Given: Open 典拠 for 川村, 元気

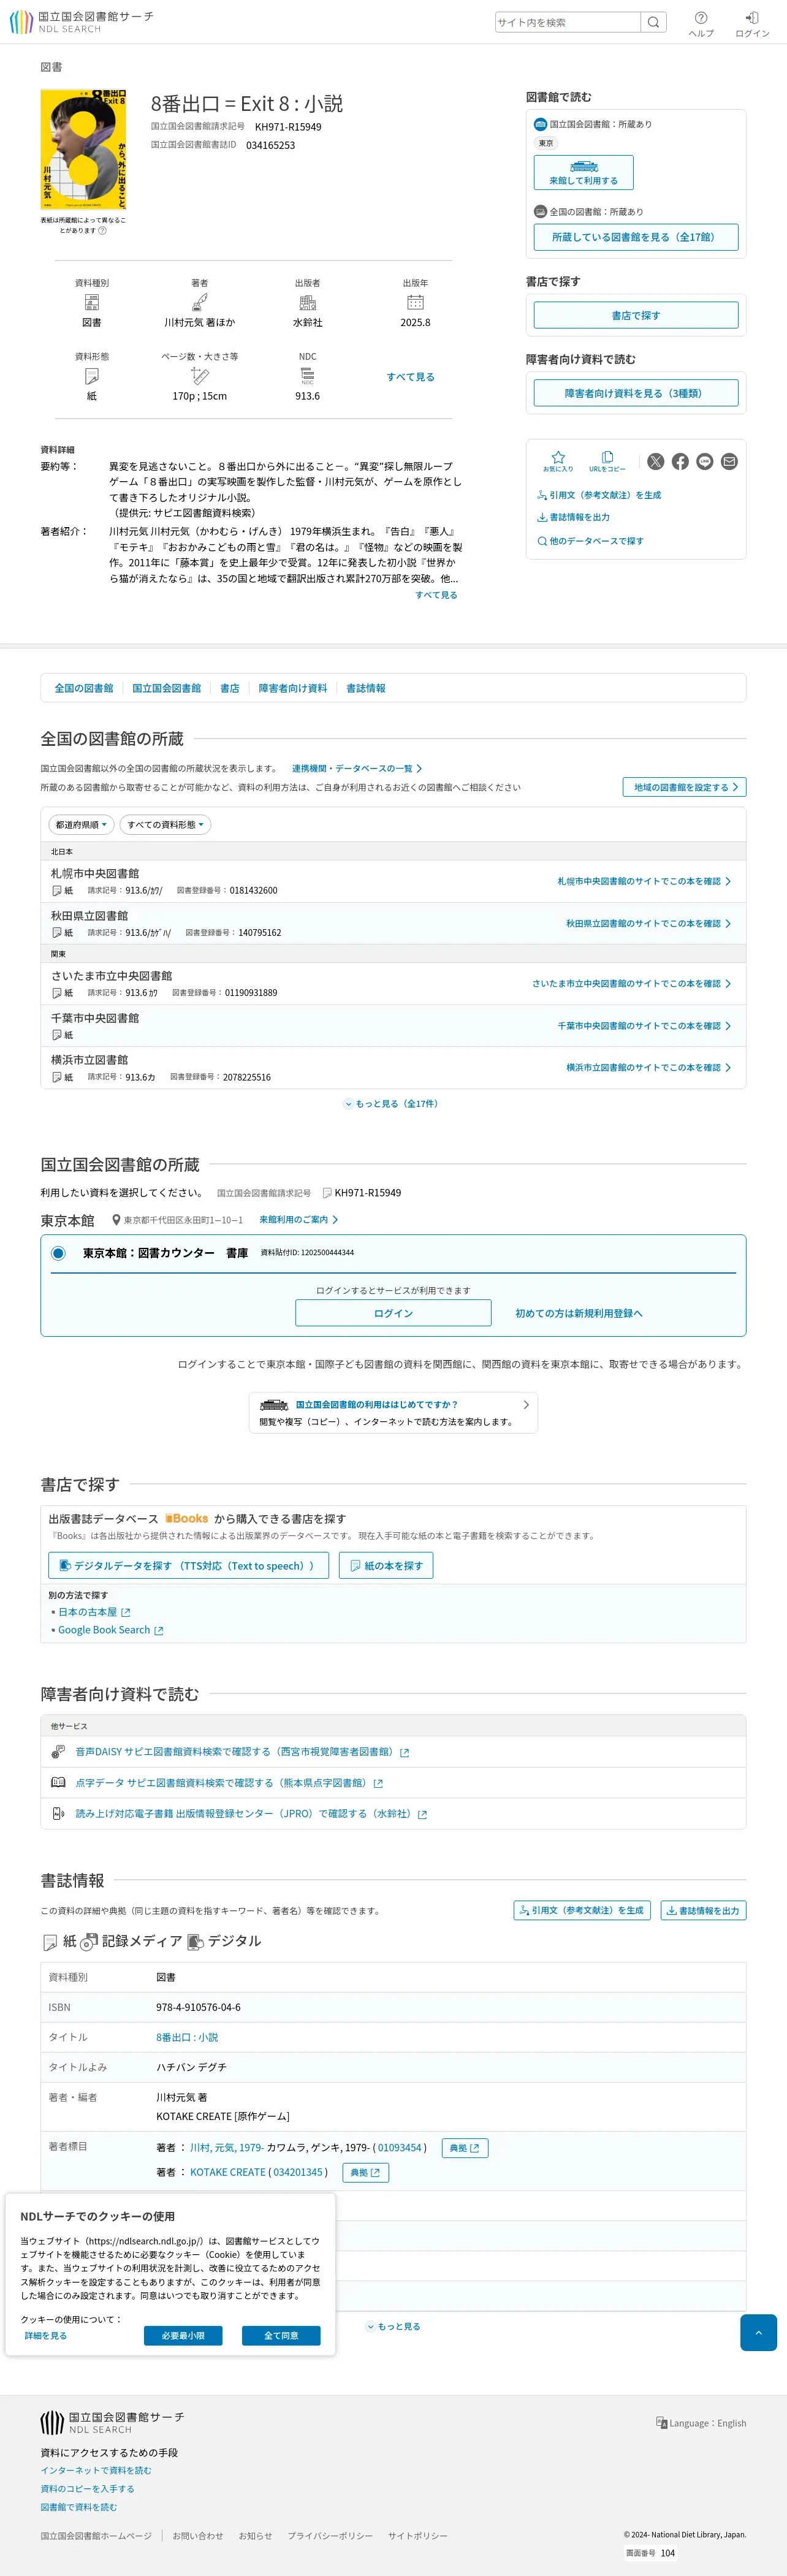Looking at the screenshot, I should [465, 2147].
